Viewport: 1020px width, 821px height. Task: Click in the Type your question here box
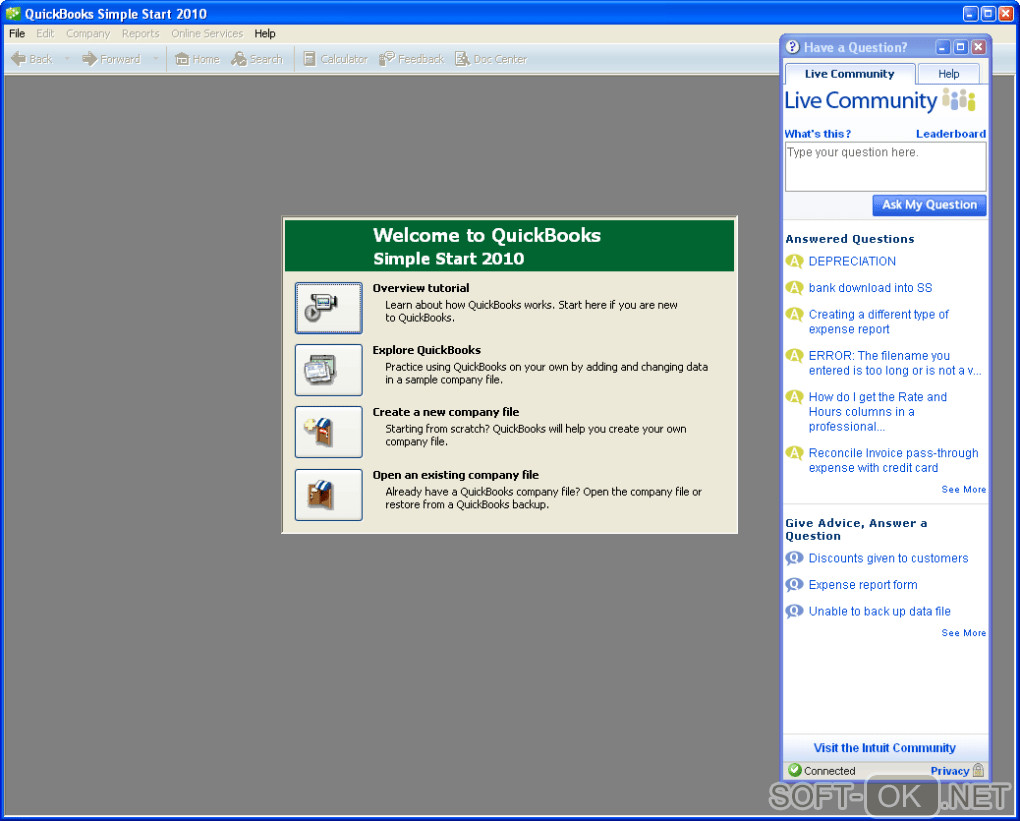[x=885, y=167]
